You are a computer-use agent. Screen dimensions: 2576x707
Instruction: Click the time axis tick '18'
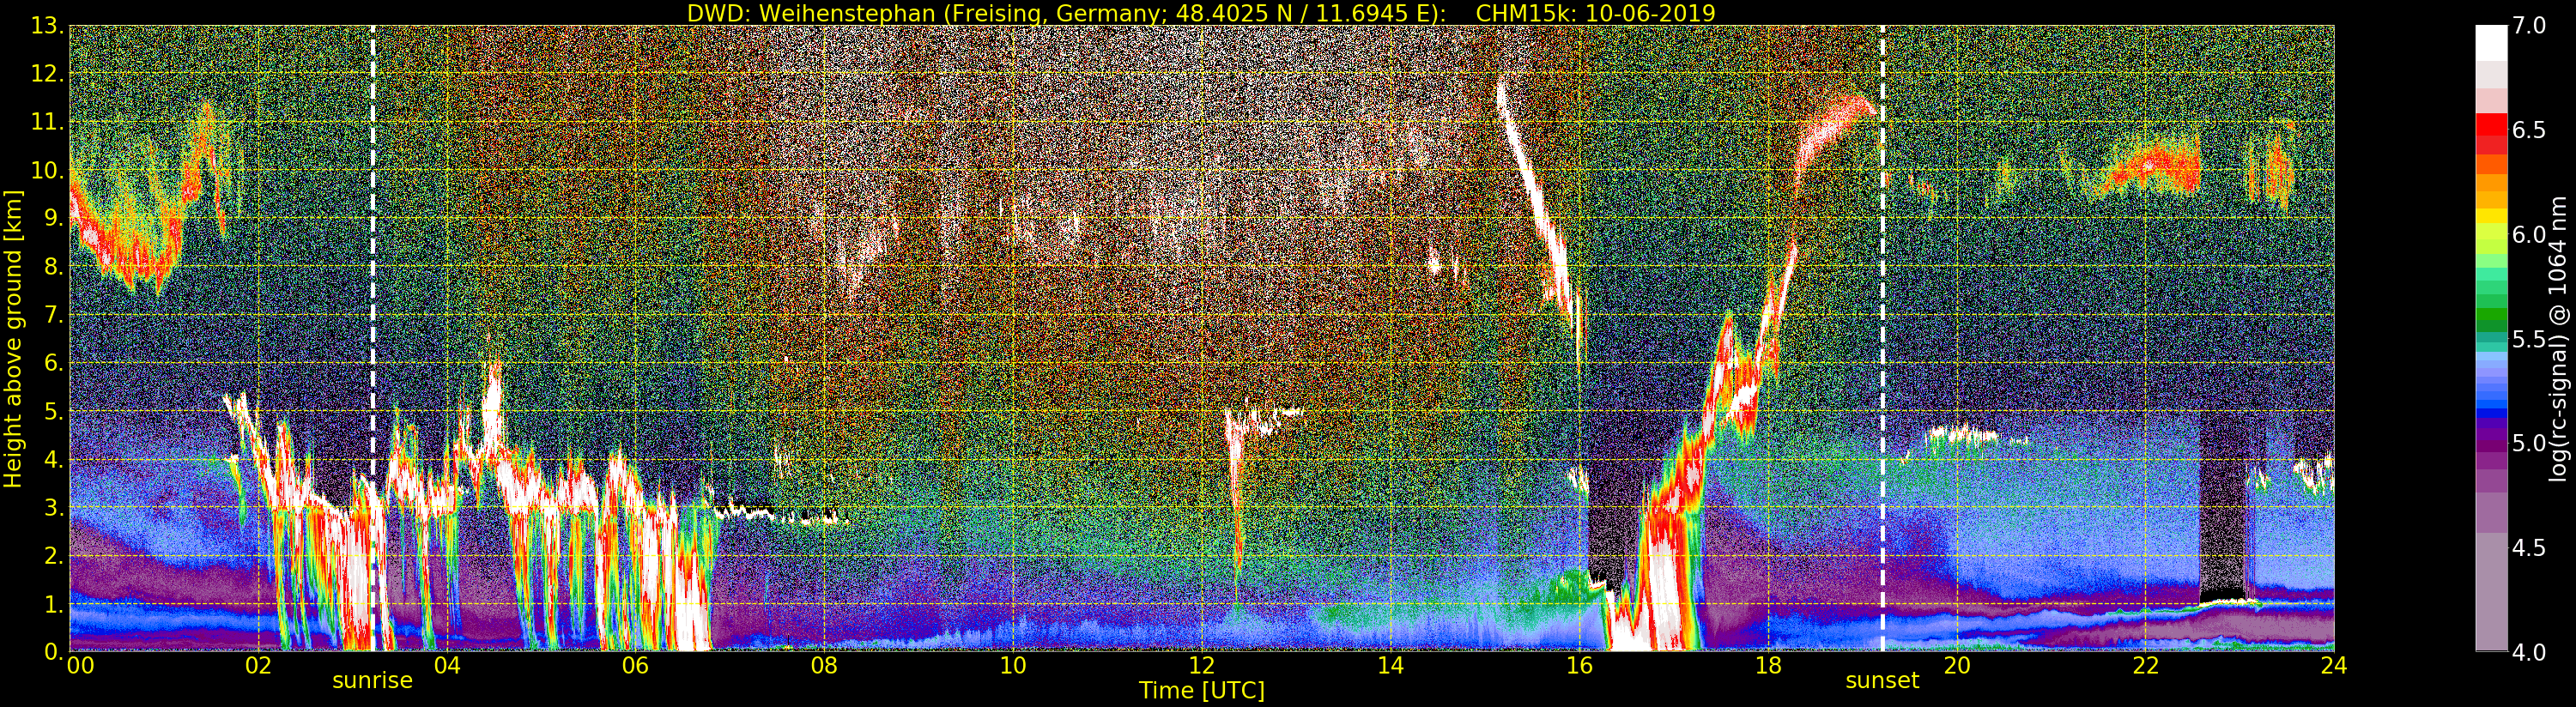(x=1768, y=665)
